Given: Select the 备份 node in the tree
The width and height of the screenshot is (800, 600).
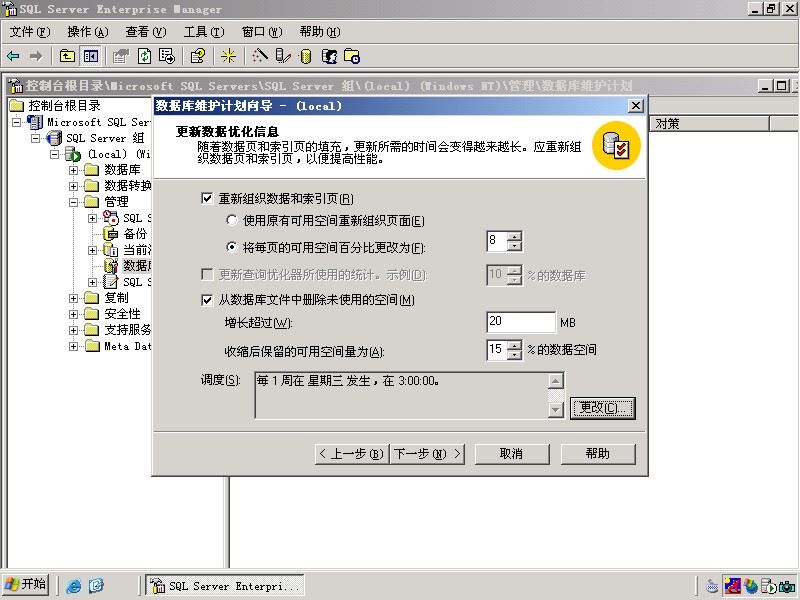Looking at the screenshot, I should point(135,234).
